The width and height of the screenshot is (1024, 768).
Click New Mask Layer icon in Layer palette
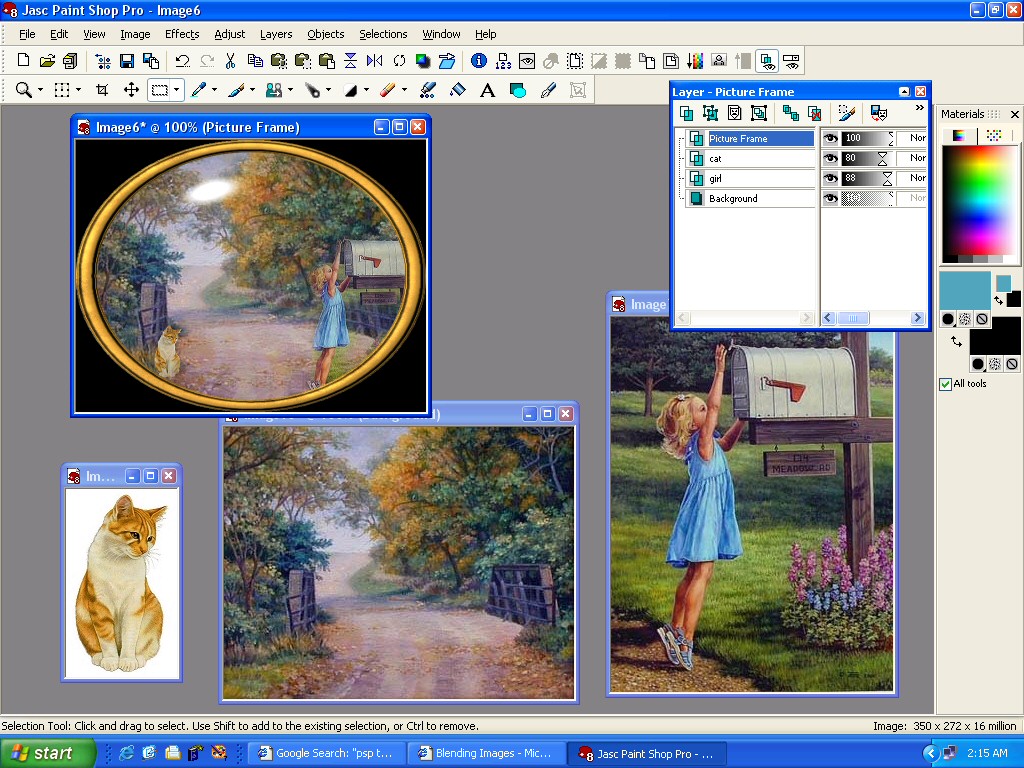[734, 113]
